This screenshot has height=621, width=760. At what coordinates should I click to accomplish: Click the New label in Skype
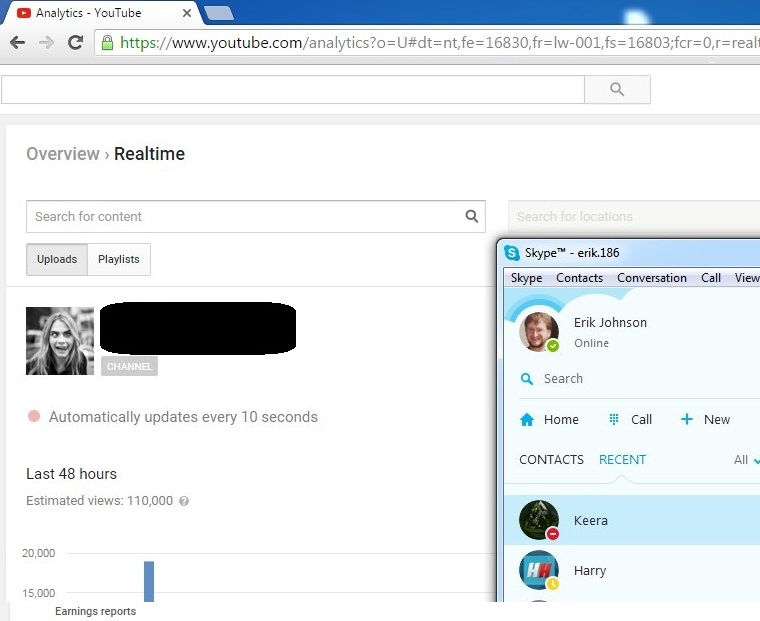pyautogui.click(x=717, y=419)
